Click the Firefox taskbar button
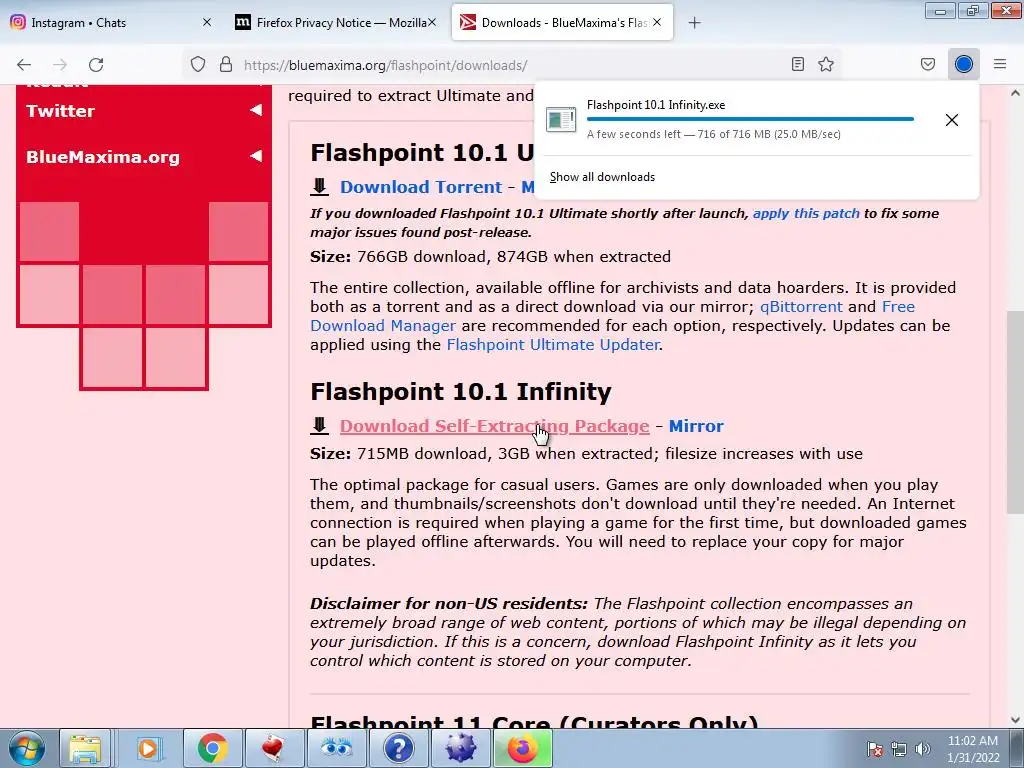1024x768 pixels. [522, 748]
